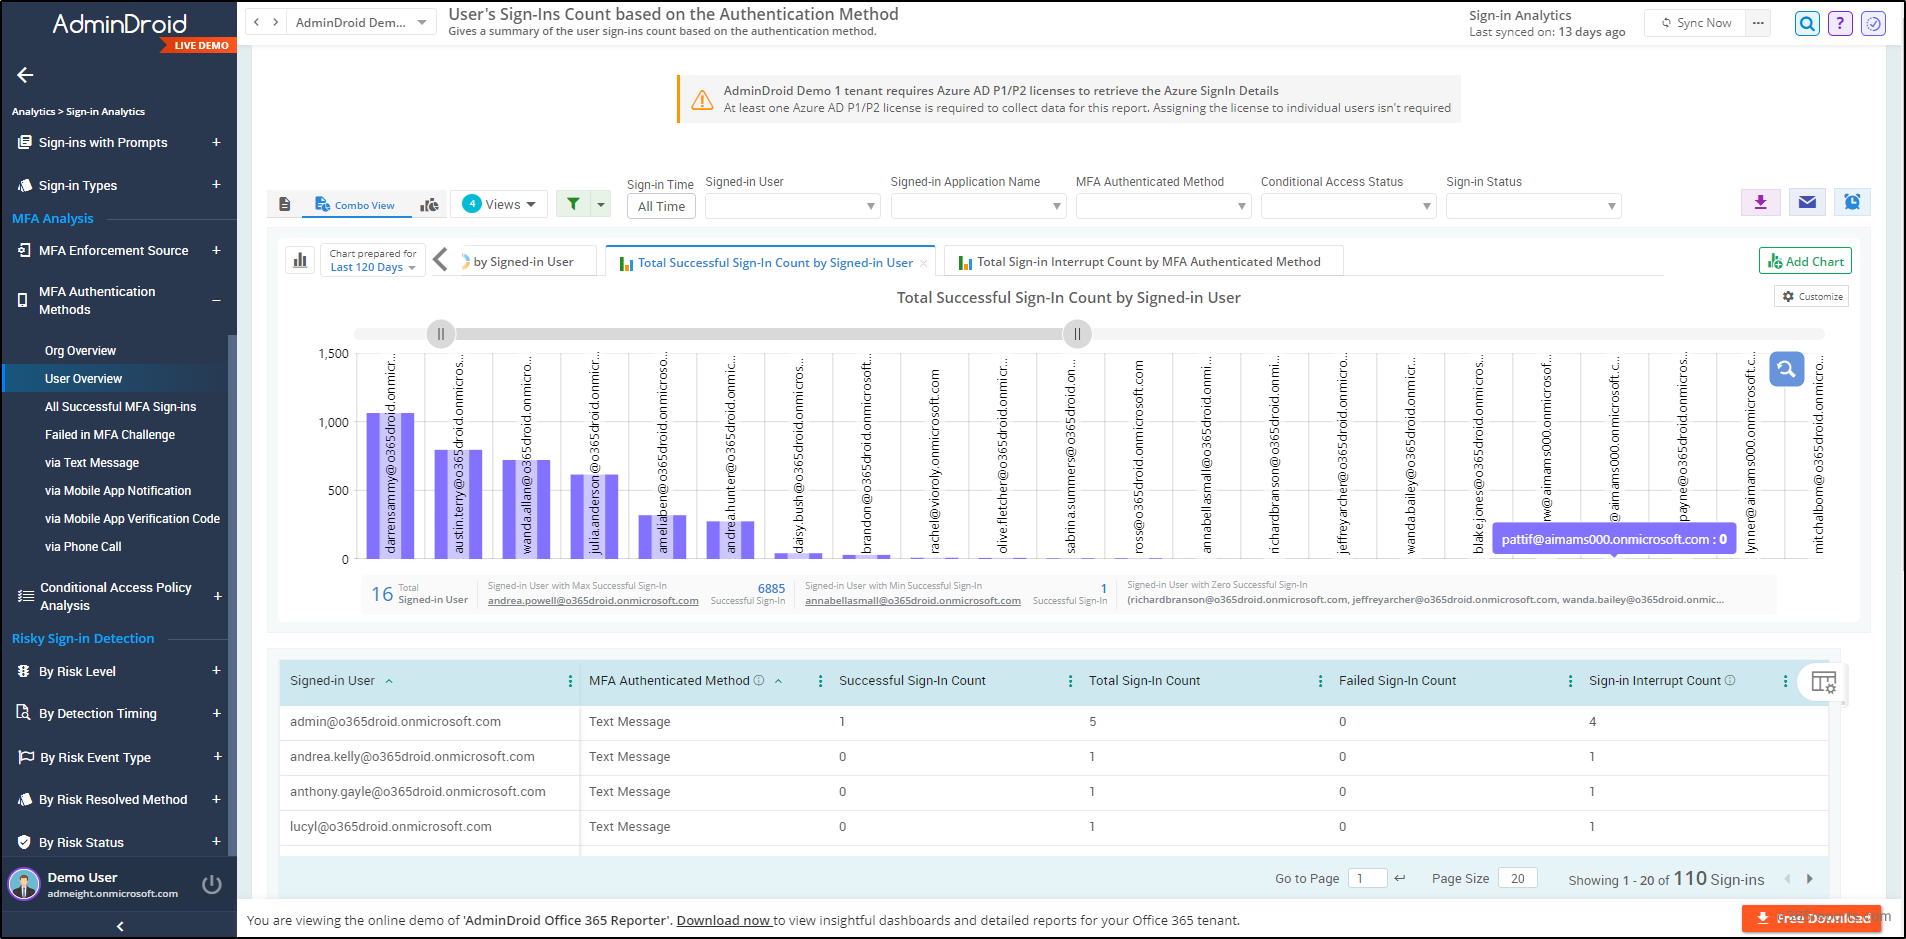1906x939 pixels.
Task: Switch to the Combo View tab
Action: tap(355, 205)
